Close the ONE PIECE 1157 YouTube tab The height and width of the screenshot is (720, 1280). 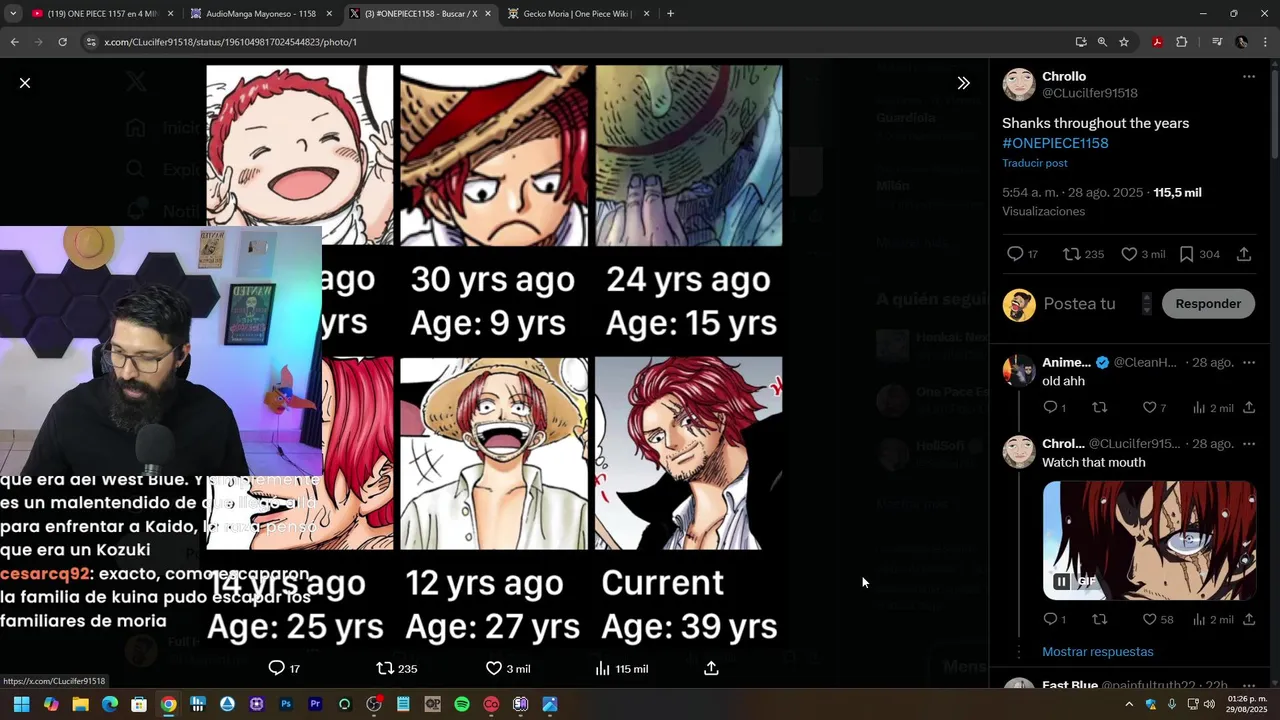170,14
